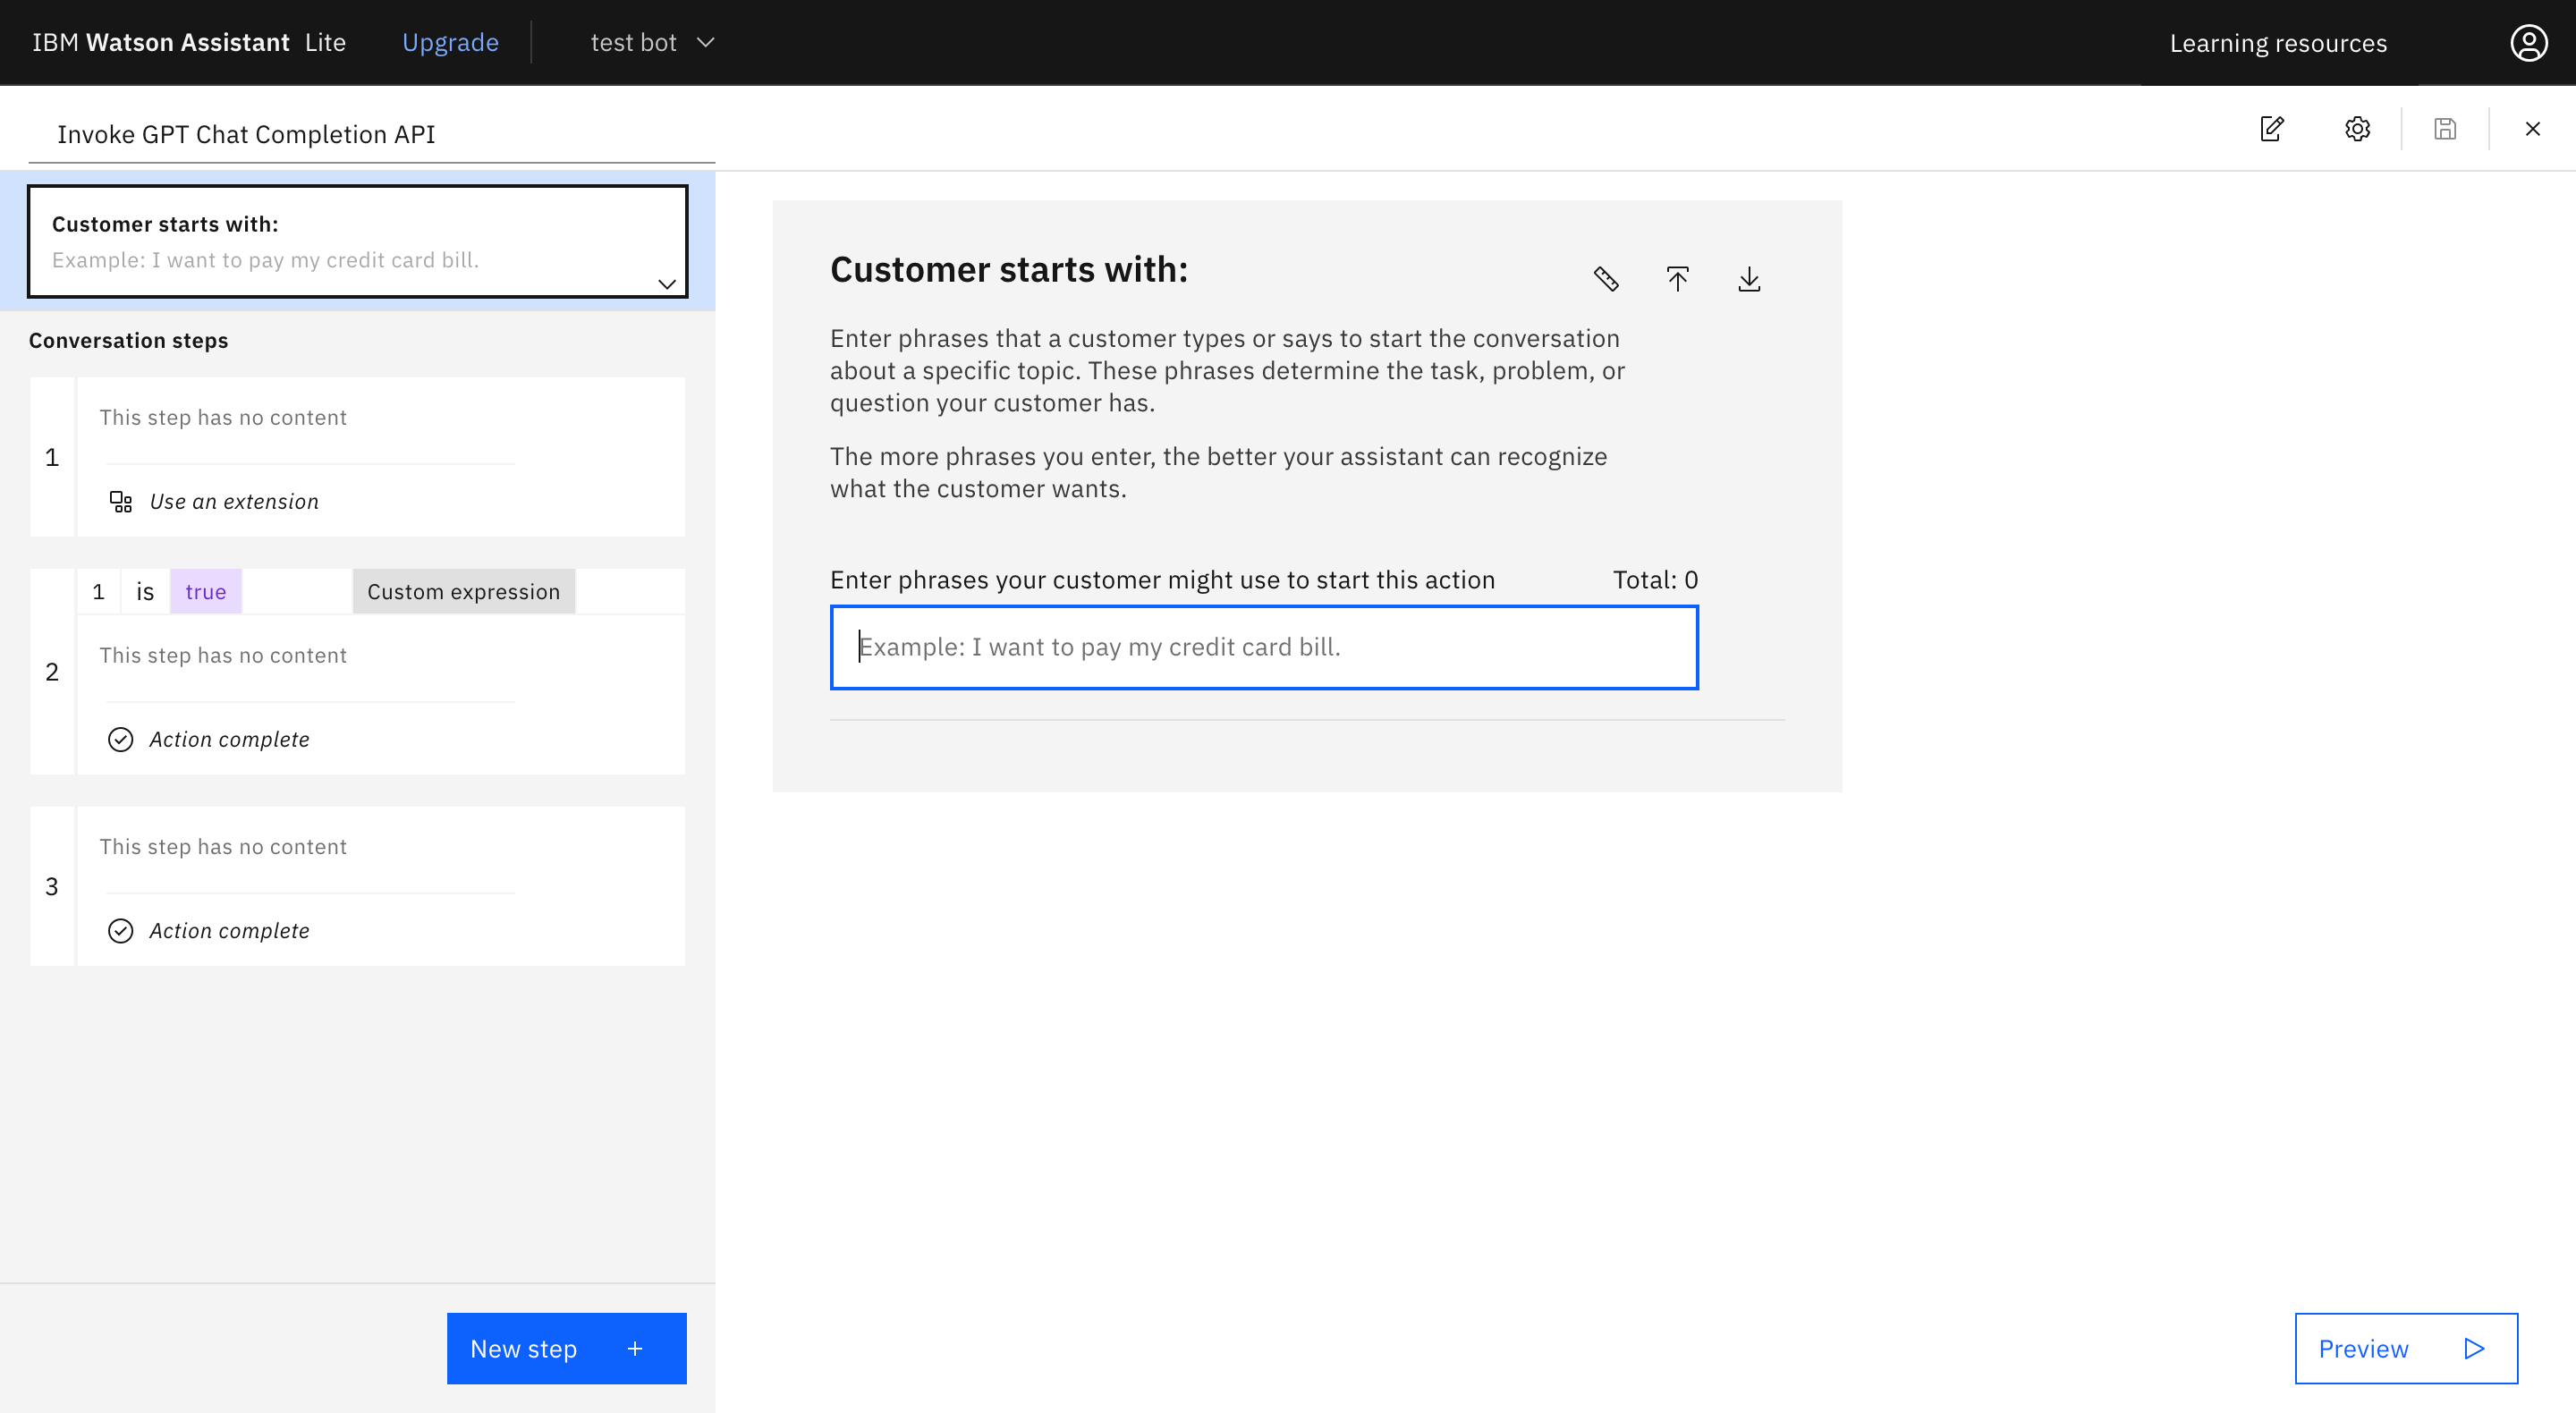Close the action editor
Image resolution: width=2576 pixels, height=1413 pixels.
tap(2532, 129)
